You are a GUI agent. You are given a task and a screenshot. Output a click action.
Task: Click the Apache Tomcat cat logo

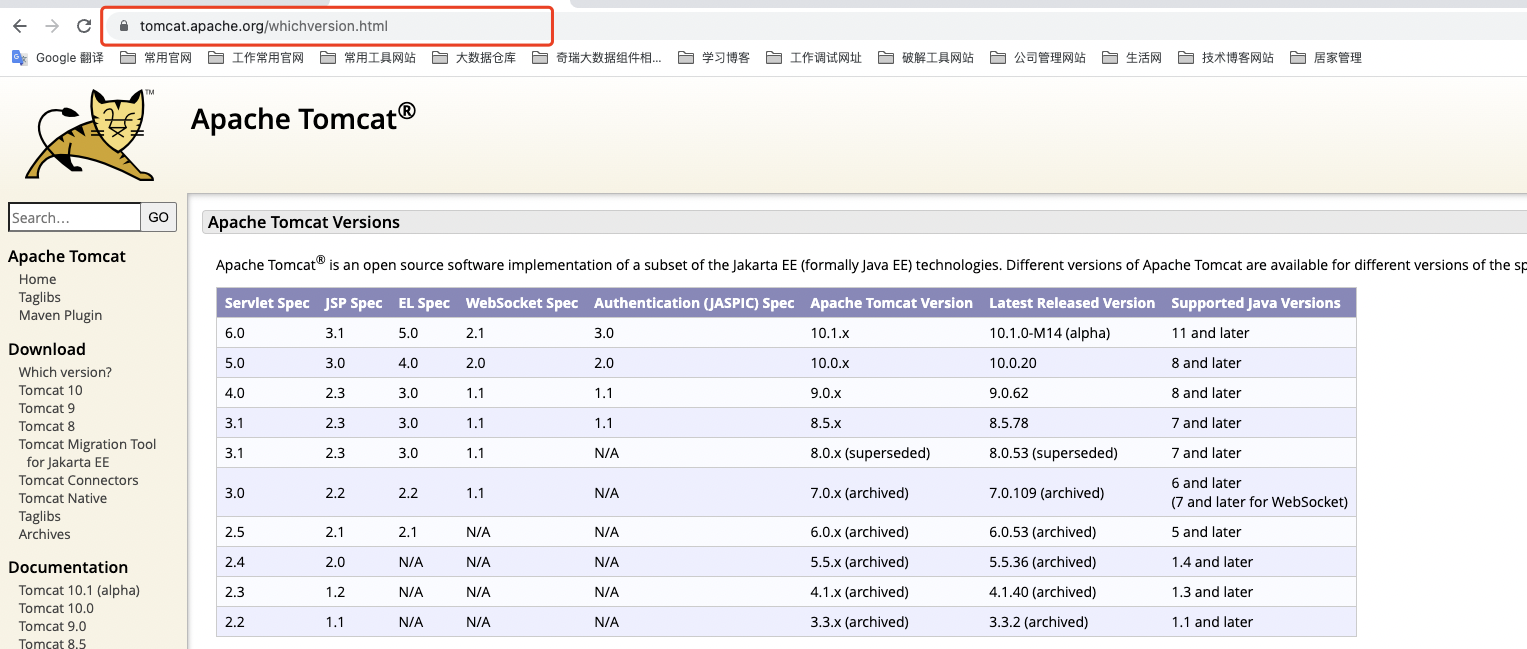click(x=90, y=135)
